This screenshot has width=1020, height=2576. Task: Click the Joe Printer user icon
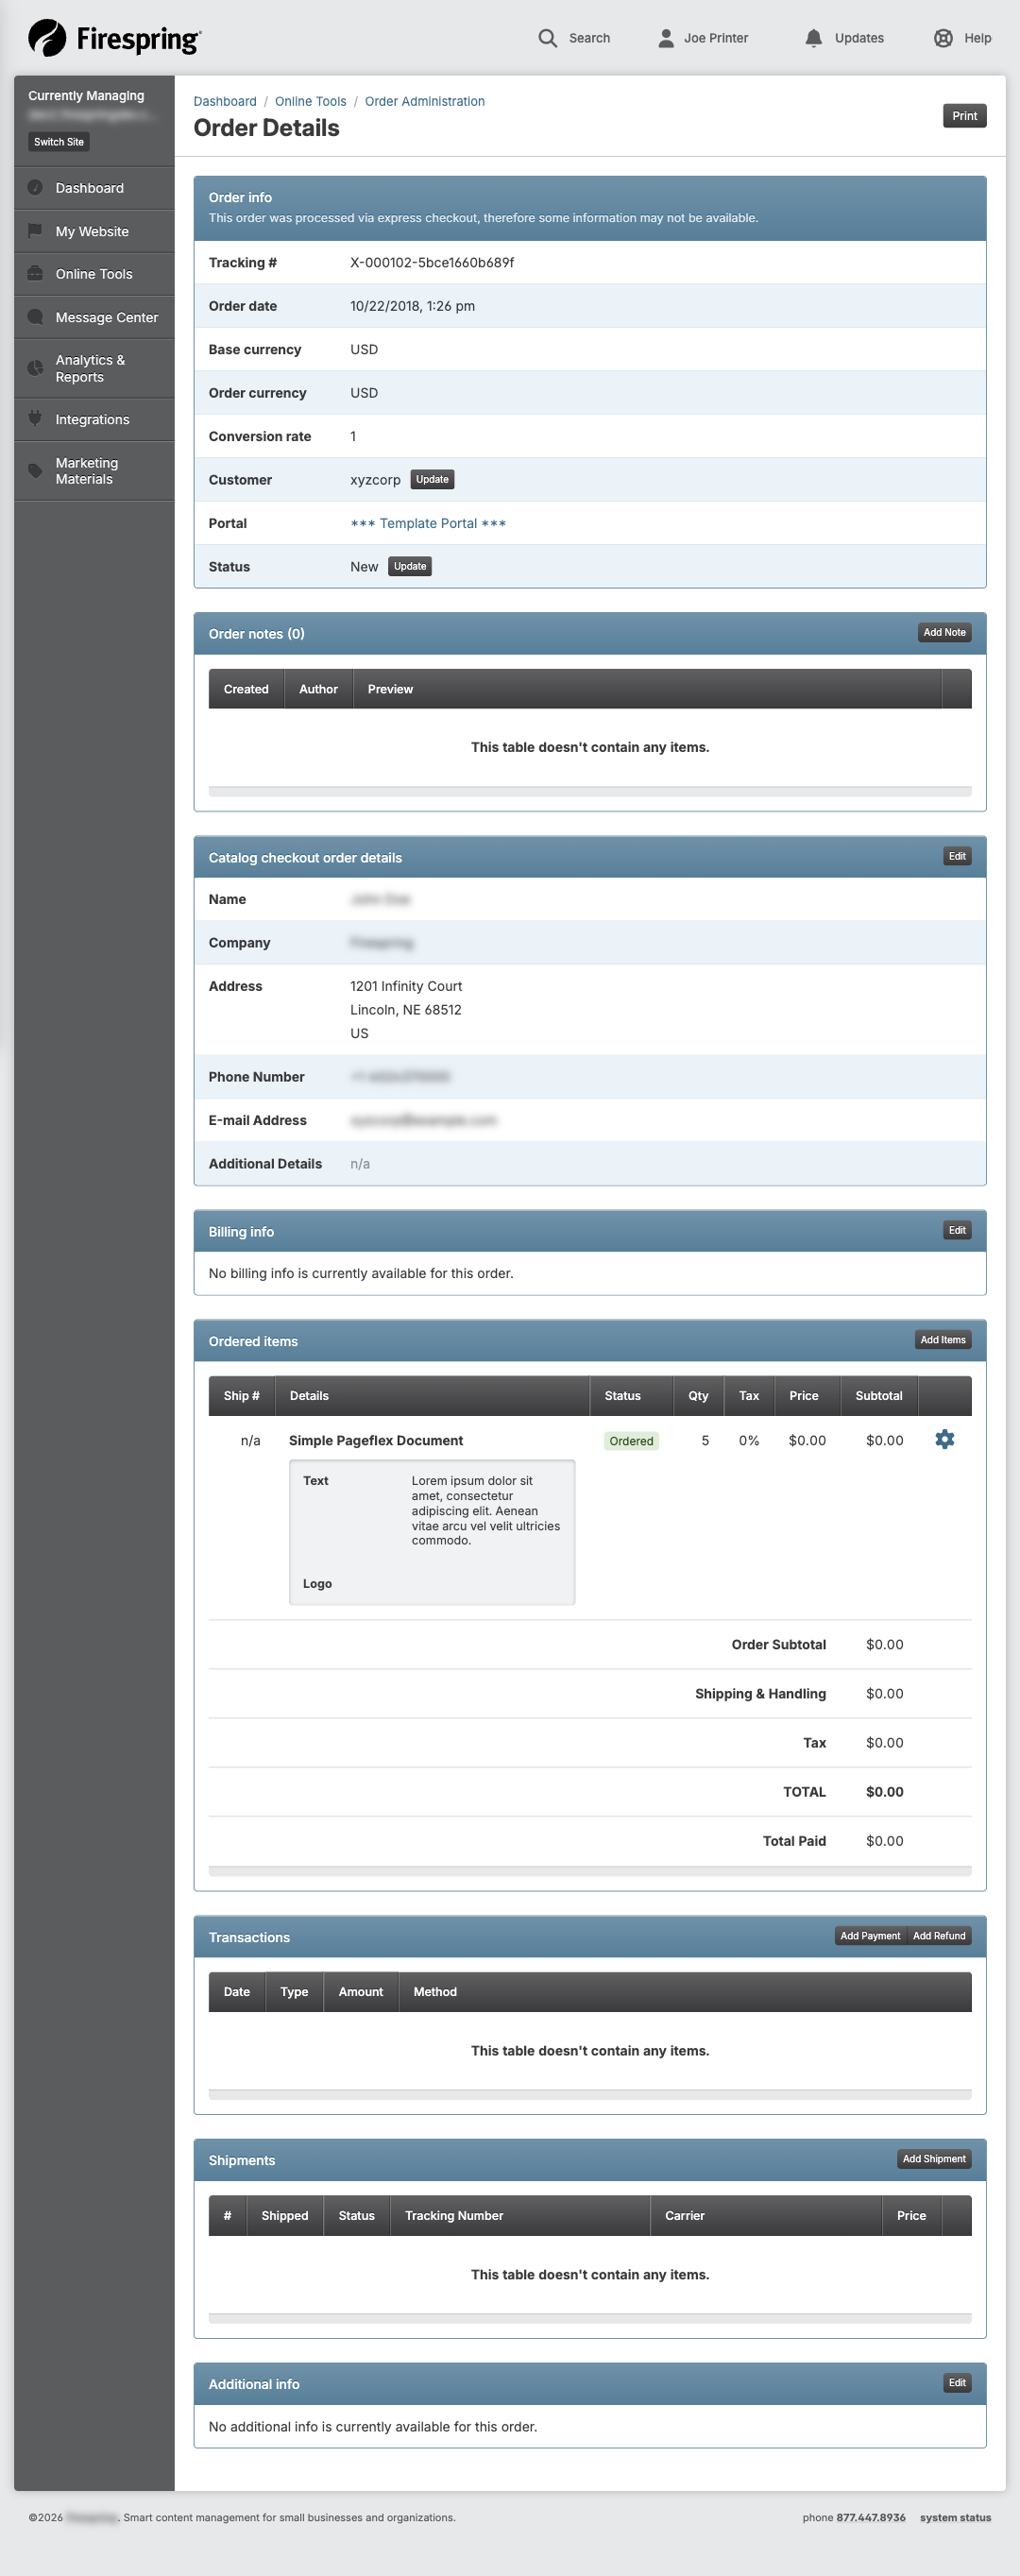coord(666,38)
